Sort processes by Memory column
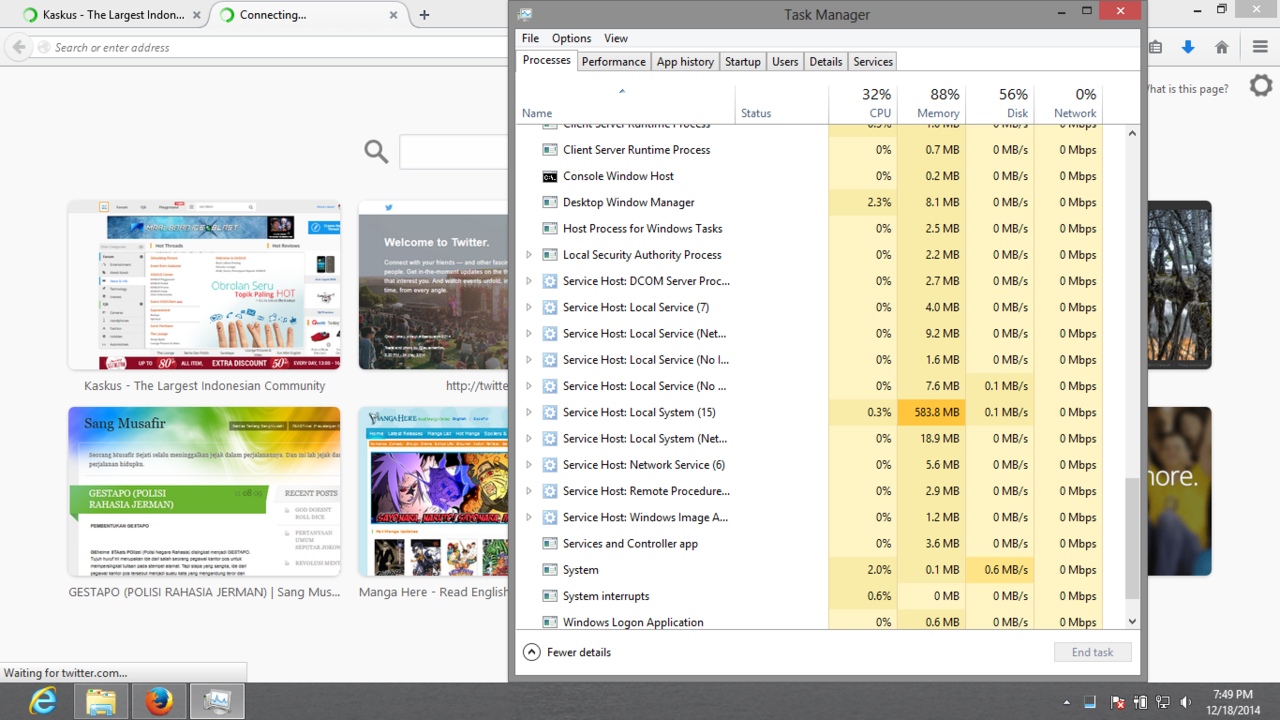 (931, 103)
